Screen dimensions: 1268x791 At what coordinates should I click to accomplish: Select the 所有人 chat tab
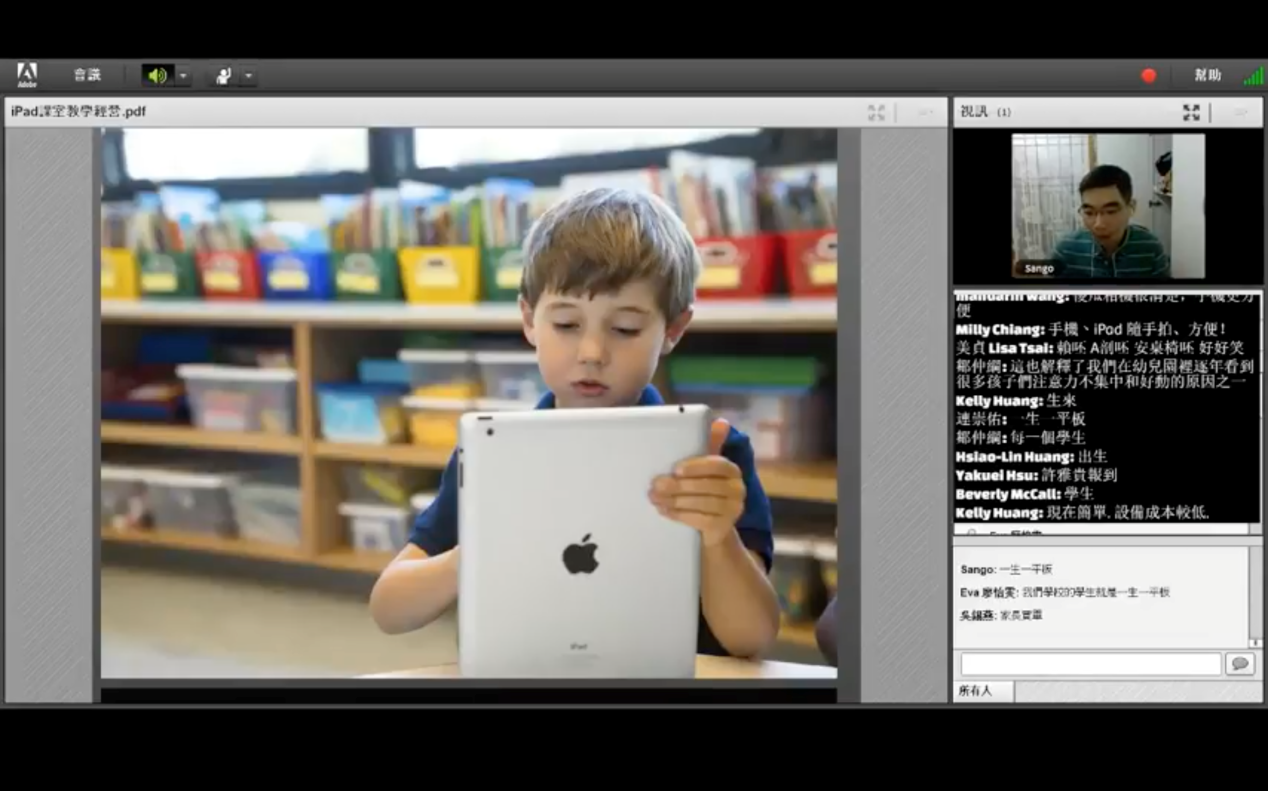pyautogui.click(x=984, y=691)
